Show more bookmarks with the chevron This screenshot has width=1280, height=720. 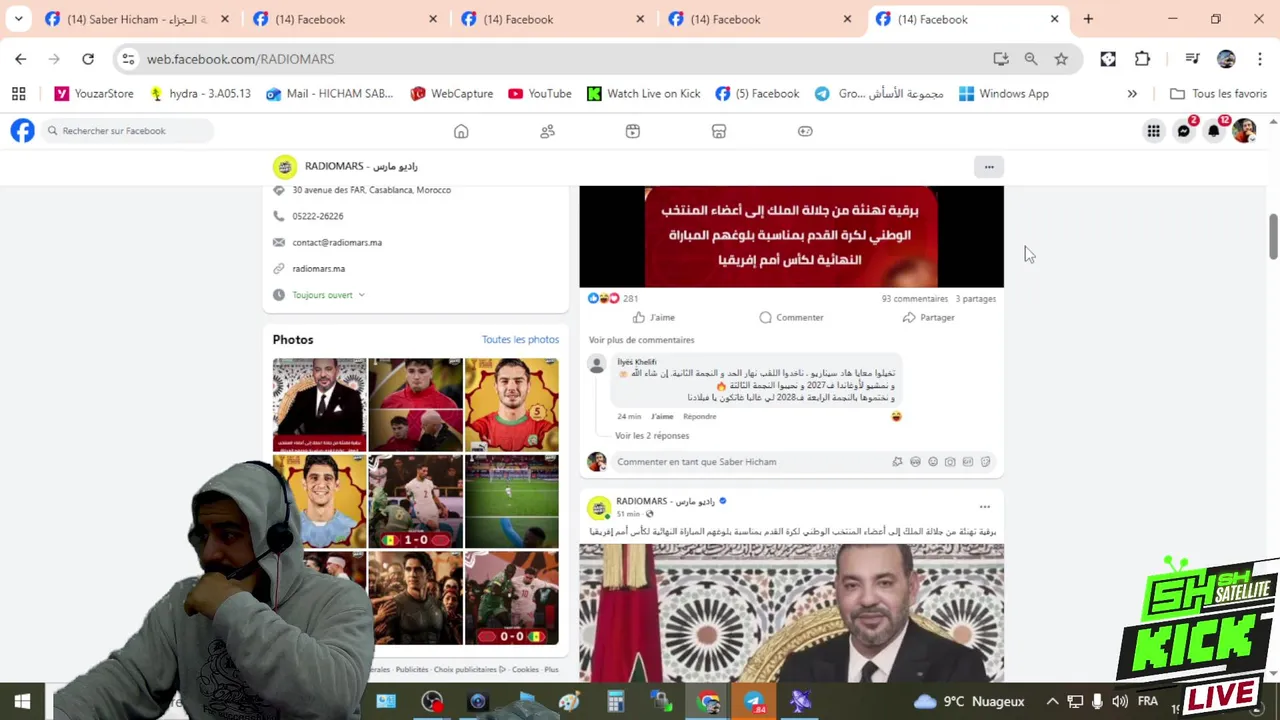click(x=1132, y=94)
